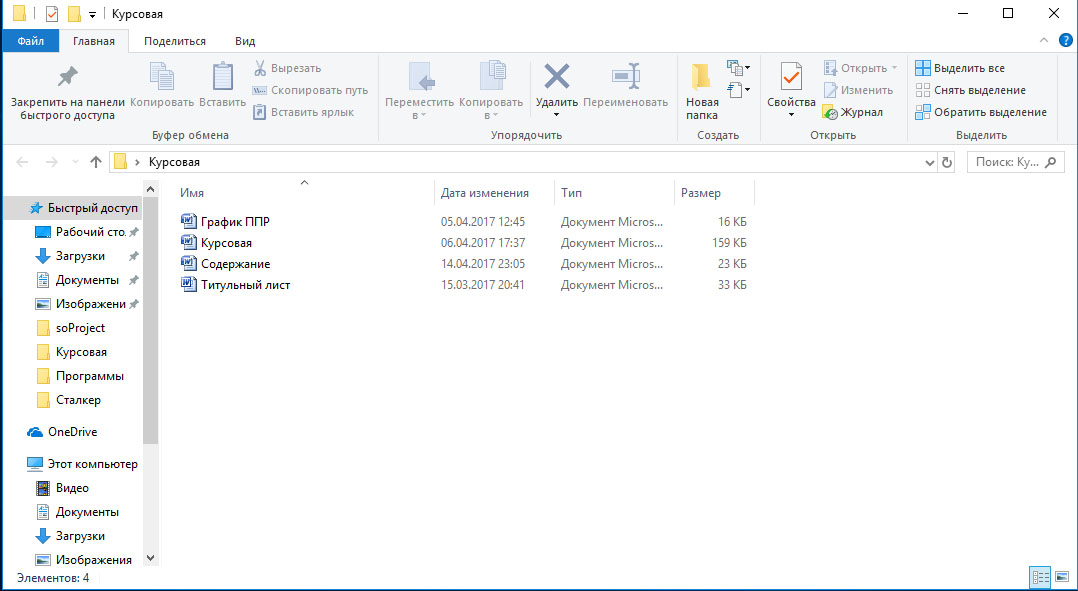The height and width of the screenshot is (591, 1078).
Task: Open address bar history dropdown
Action: [x=931, y=162]
